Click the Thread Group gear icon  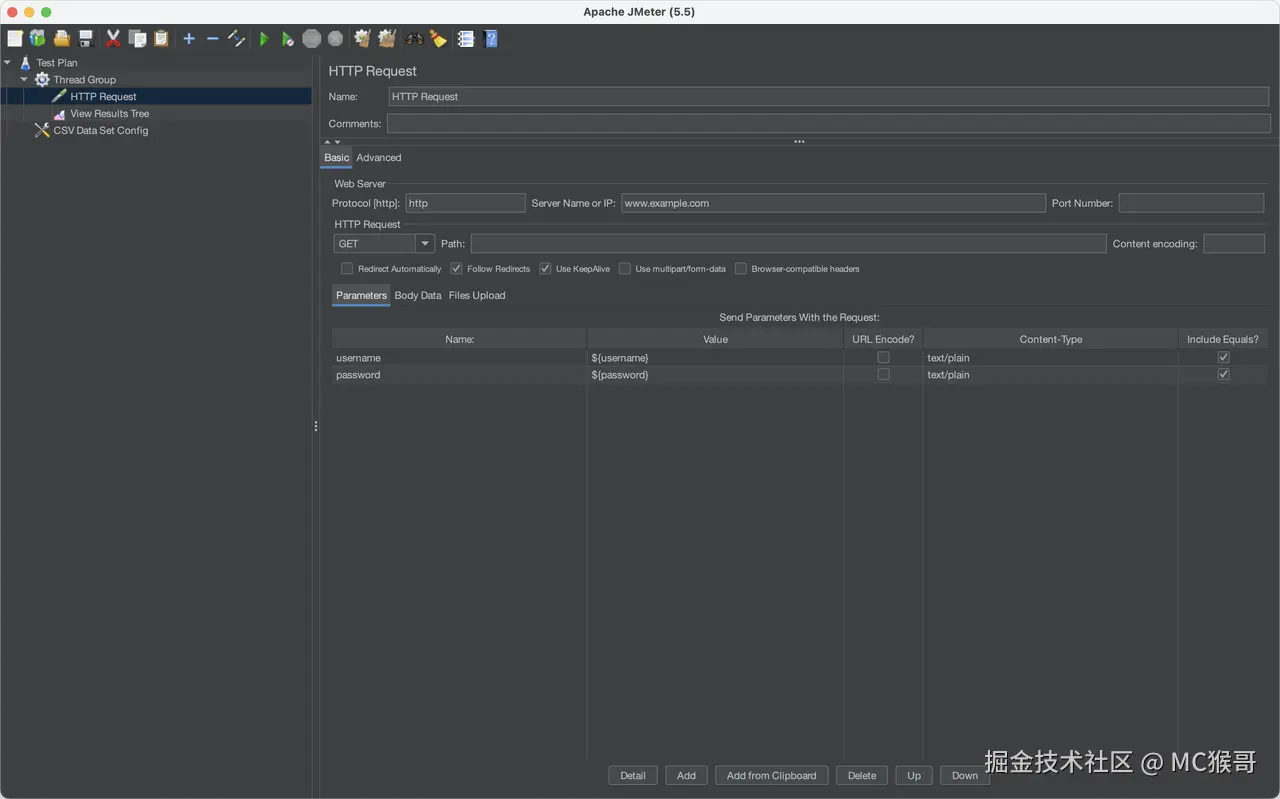coord(42,80)
